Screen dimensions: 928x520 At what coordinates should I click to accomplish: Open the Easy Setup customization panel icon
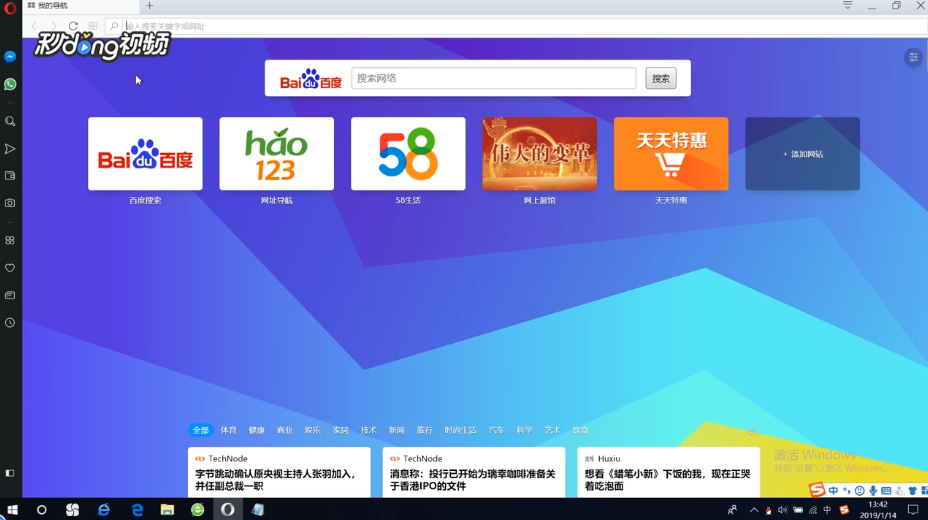click(x=913, y=57)
